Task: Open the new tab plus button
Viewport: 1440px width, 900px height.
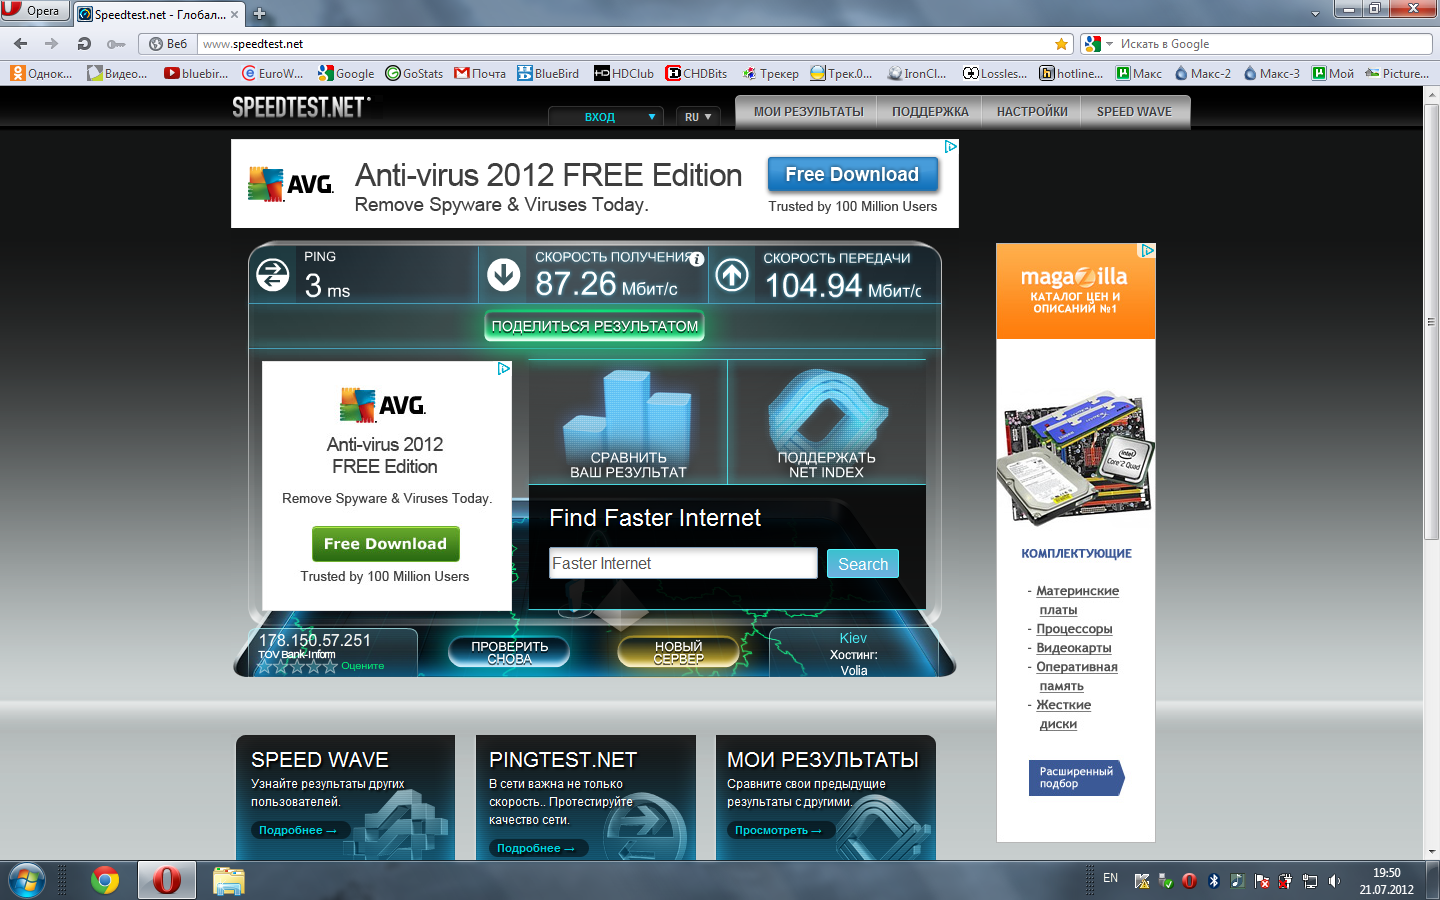Action: (259, 14)
